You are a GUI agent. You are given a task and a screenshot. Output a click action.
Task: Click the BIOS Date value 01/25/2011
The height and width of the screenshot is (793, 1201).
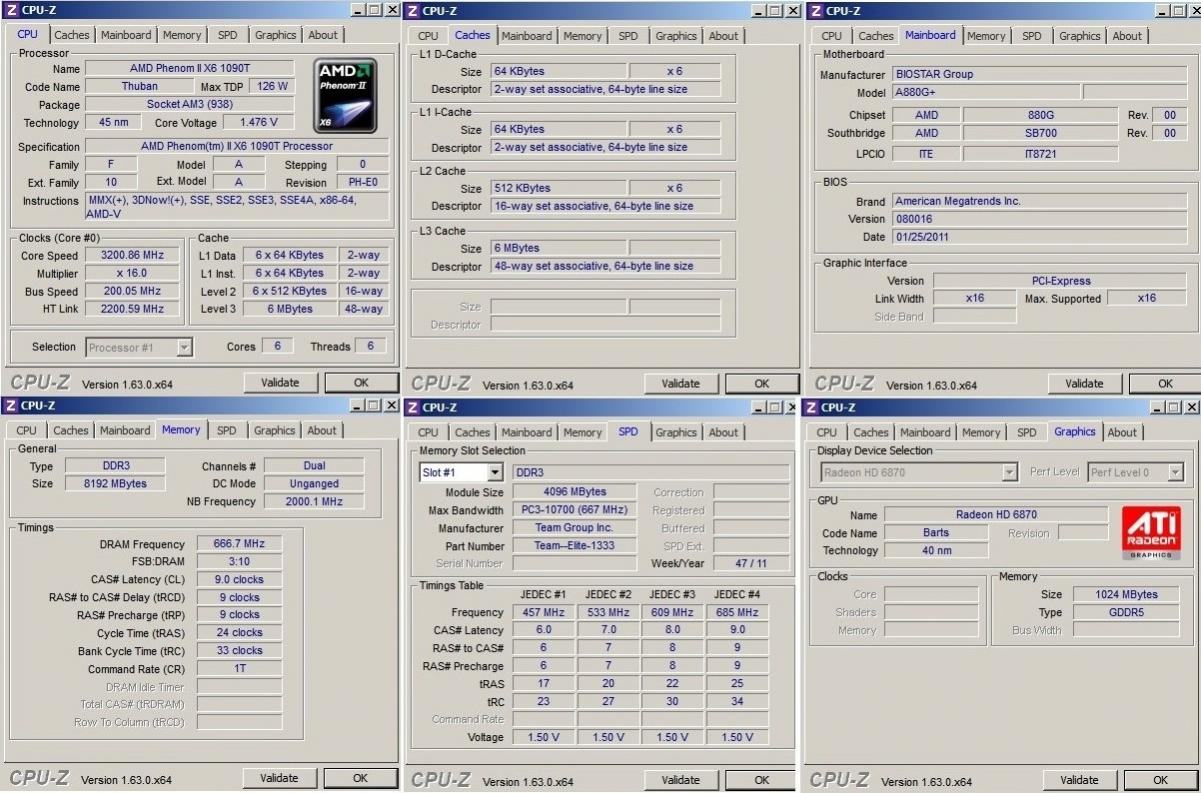click(x=1039, y=237)
